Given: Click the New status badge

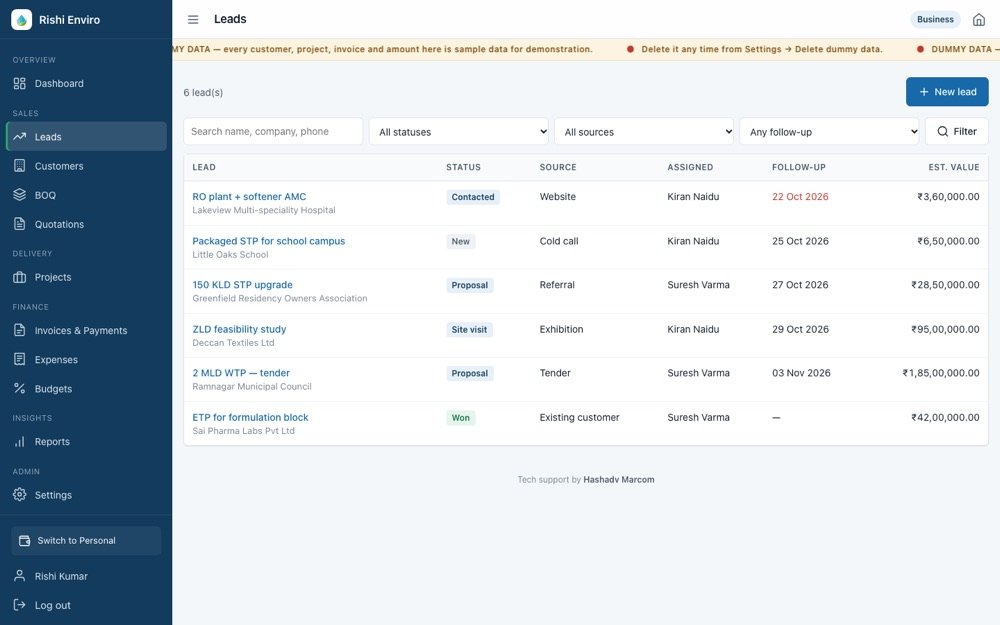Looking at the screenshot, I should point(460,242).
